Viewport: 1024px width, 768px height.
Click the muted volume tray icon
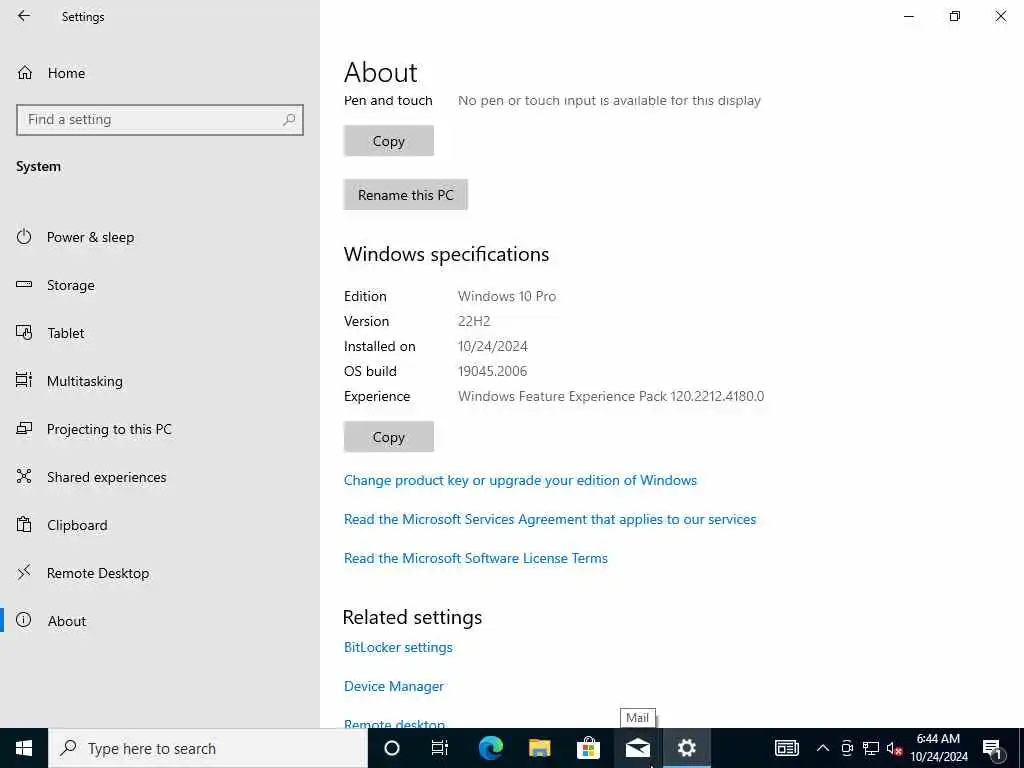pyautogui.click(x=894, y=748)
